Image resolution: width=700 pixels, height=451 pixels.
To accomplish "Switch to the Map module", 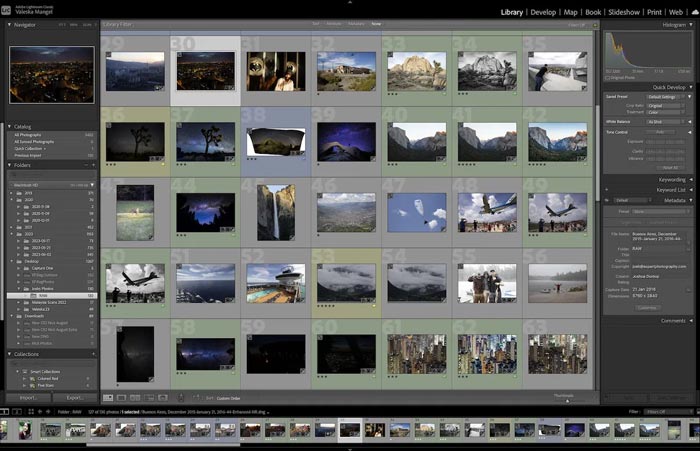I will click(570, 12).
